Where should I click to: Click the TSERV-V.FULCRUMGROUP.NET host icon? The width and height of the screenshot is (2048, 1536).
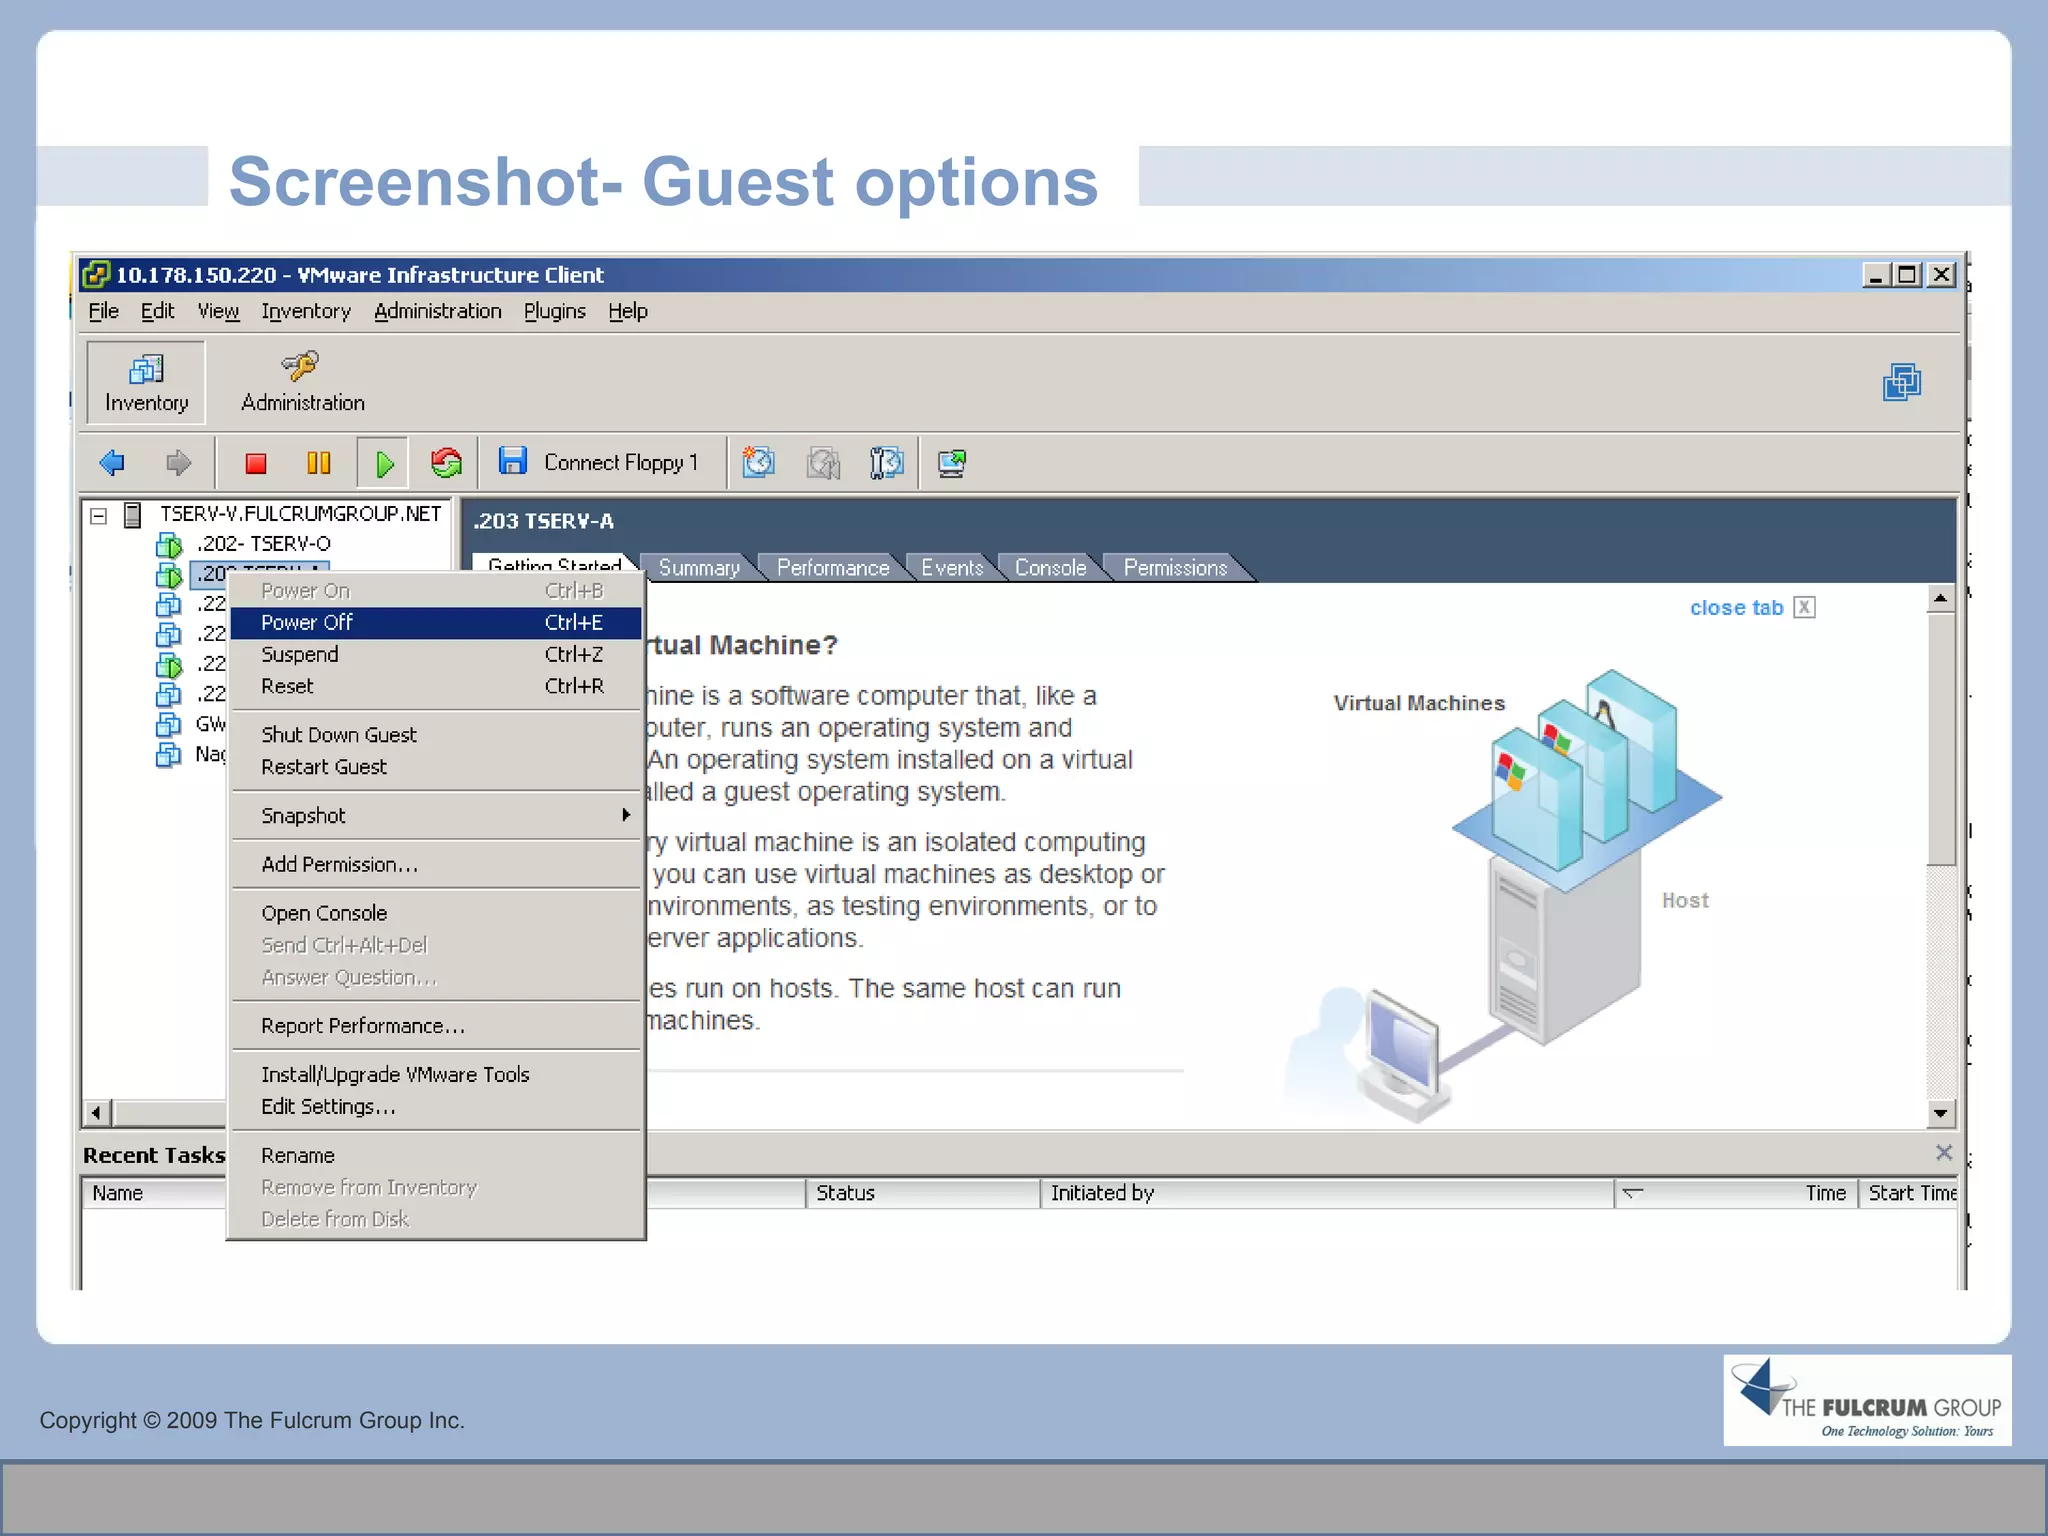(132, 514)
